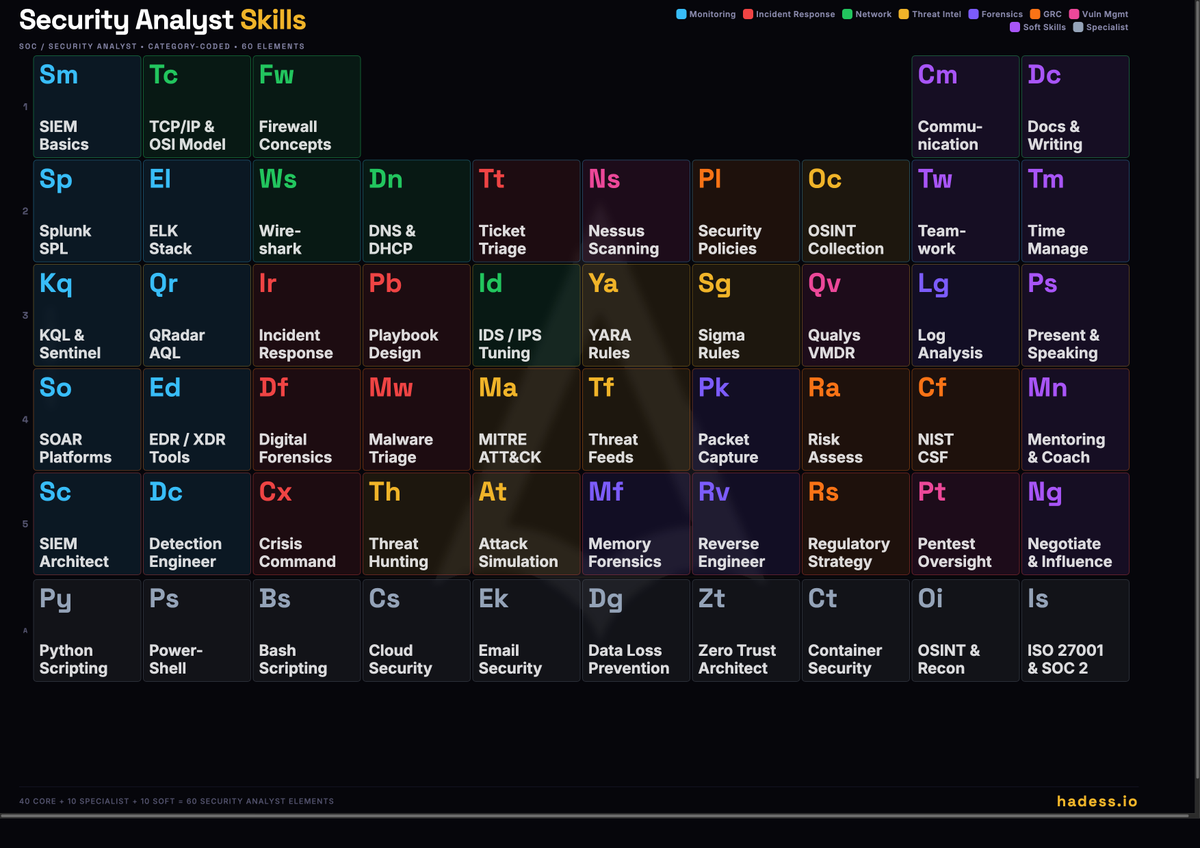Click the SOAR Platforms (So) card
Viewport: 1200px width, 848px height.
tap(87, 419)
